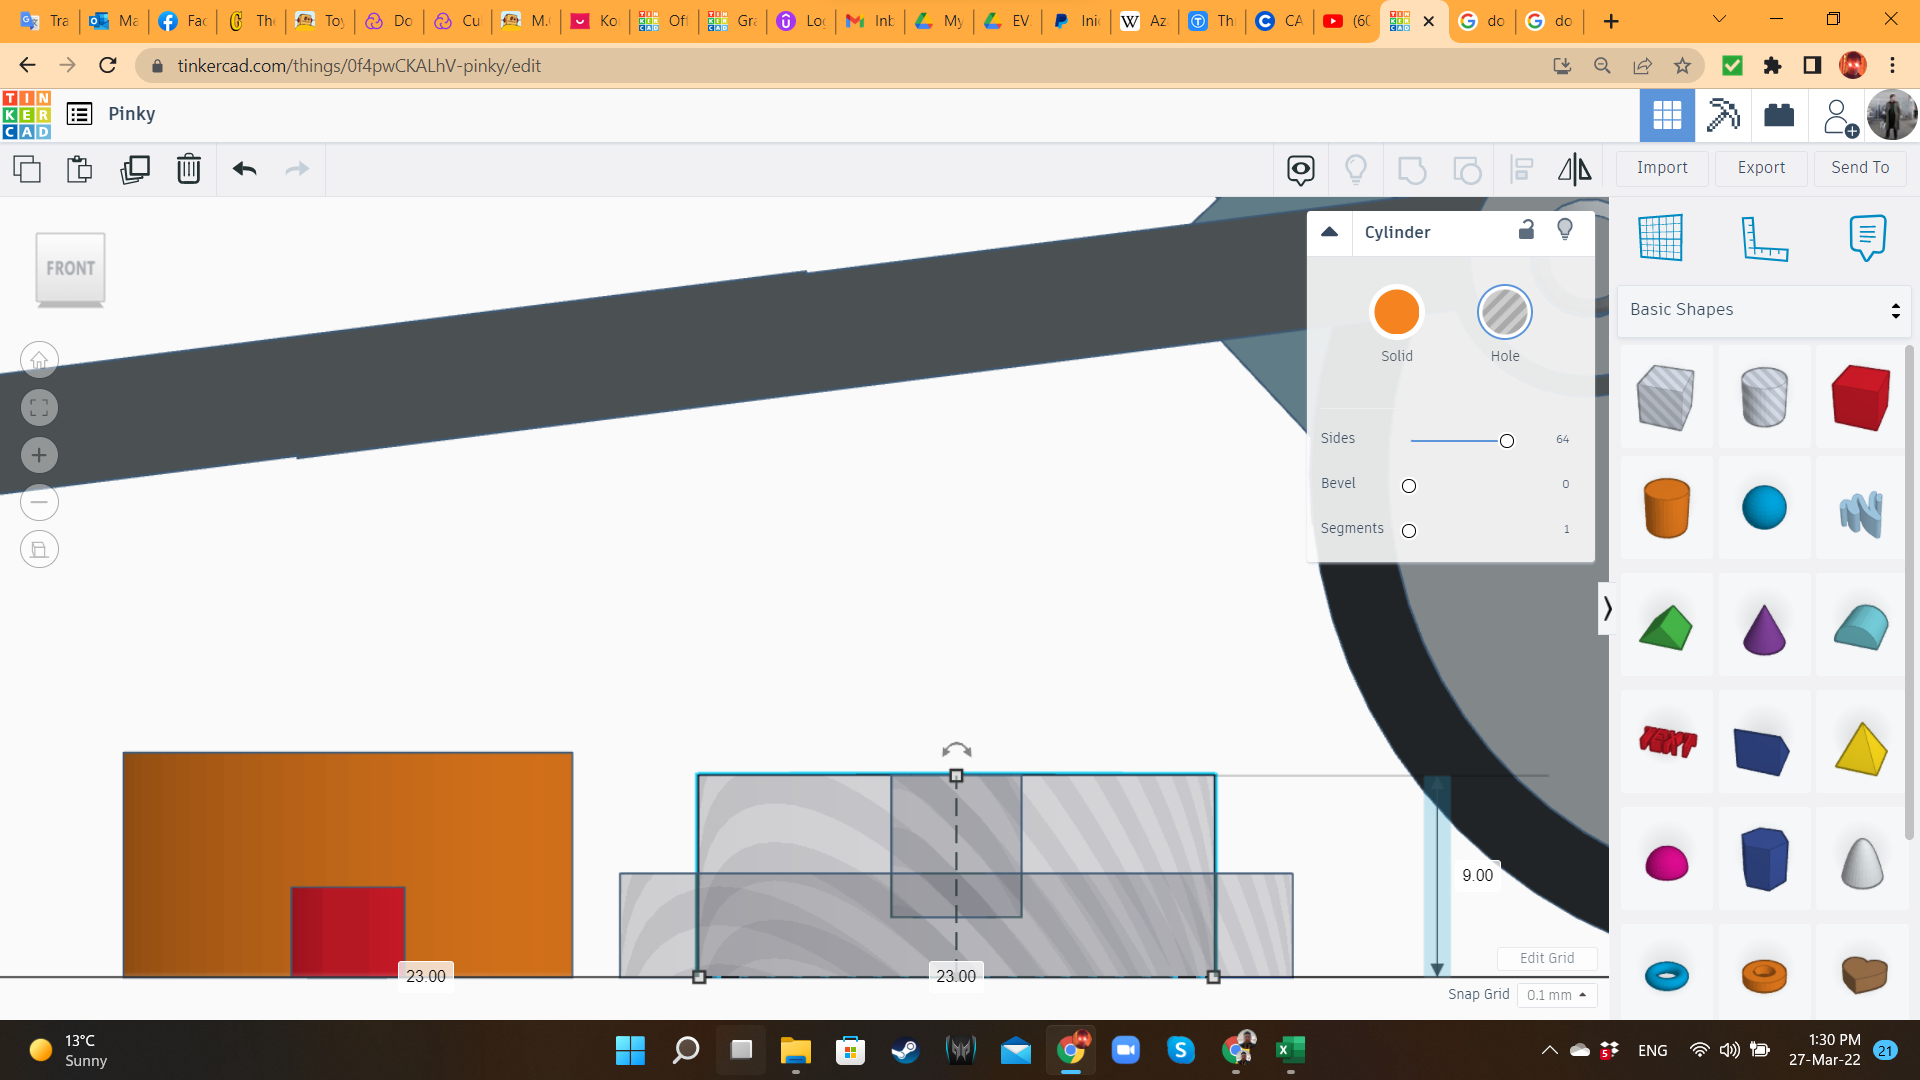Open the Notes tool icon
The image size is (1920, 1080).
pos(1867,238)
